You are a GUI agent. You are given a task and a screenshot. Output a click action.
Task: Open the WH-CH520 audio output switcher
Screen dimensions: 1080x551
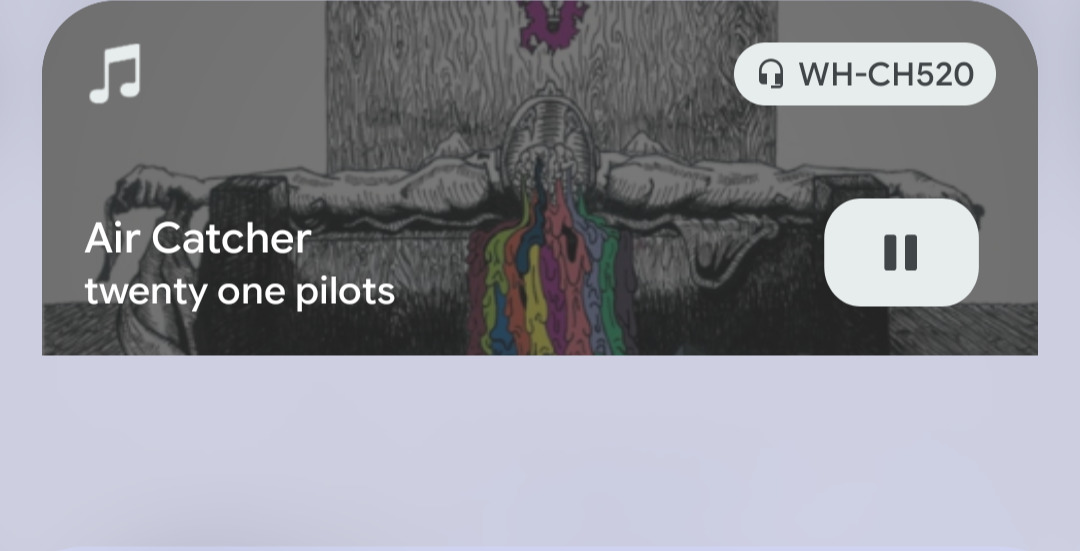[864, 74]
